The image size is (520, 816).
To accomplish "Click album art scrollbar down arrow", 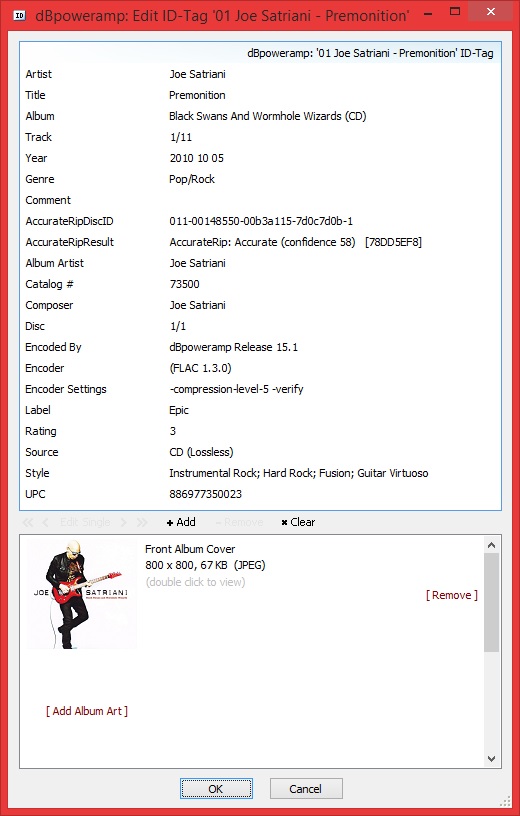I will [491, 759].
